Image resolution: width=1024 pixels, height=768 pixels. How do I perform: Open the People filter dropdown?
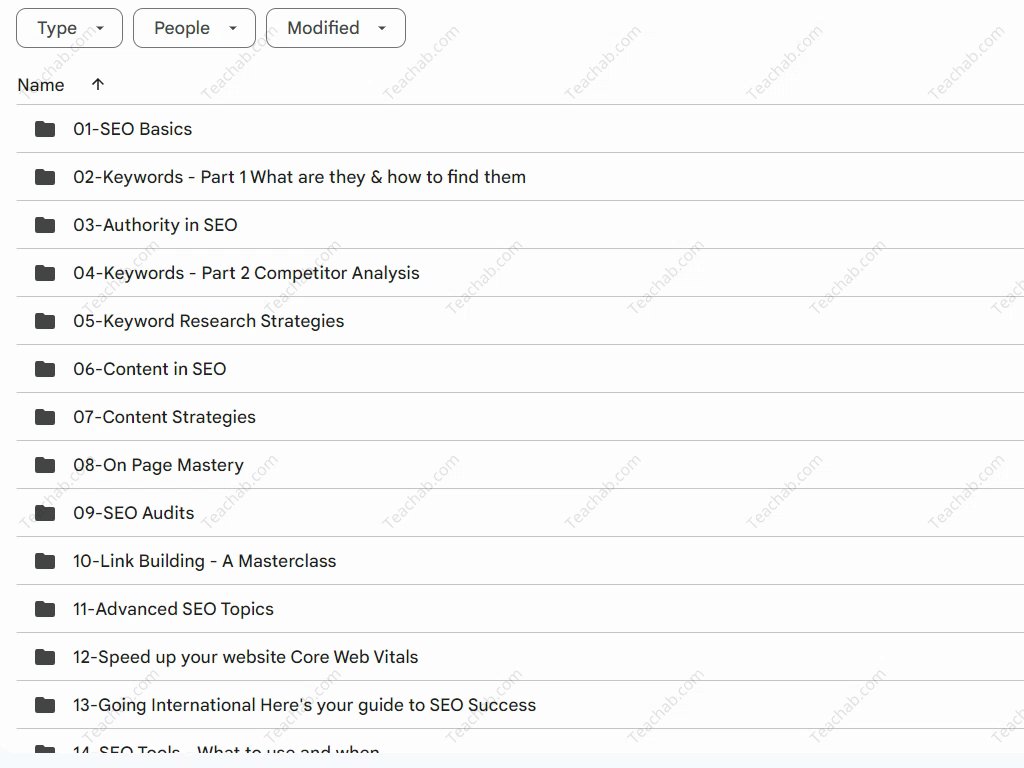(194, 28)
